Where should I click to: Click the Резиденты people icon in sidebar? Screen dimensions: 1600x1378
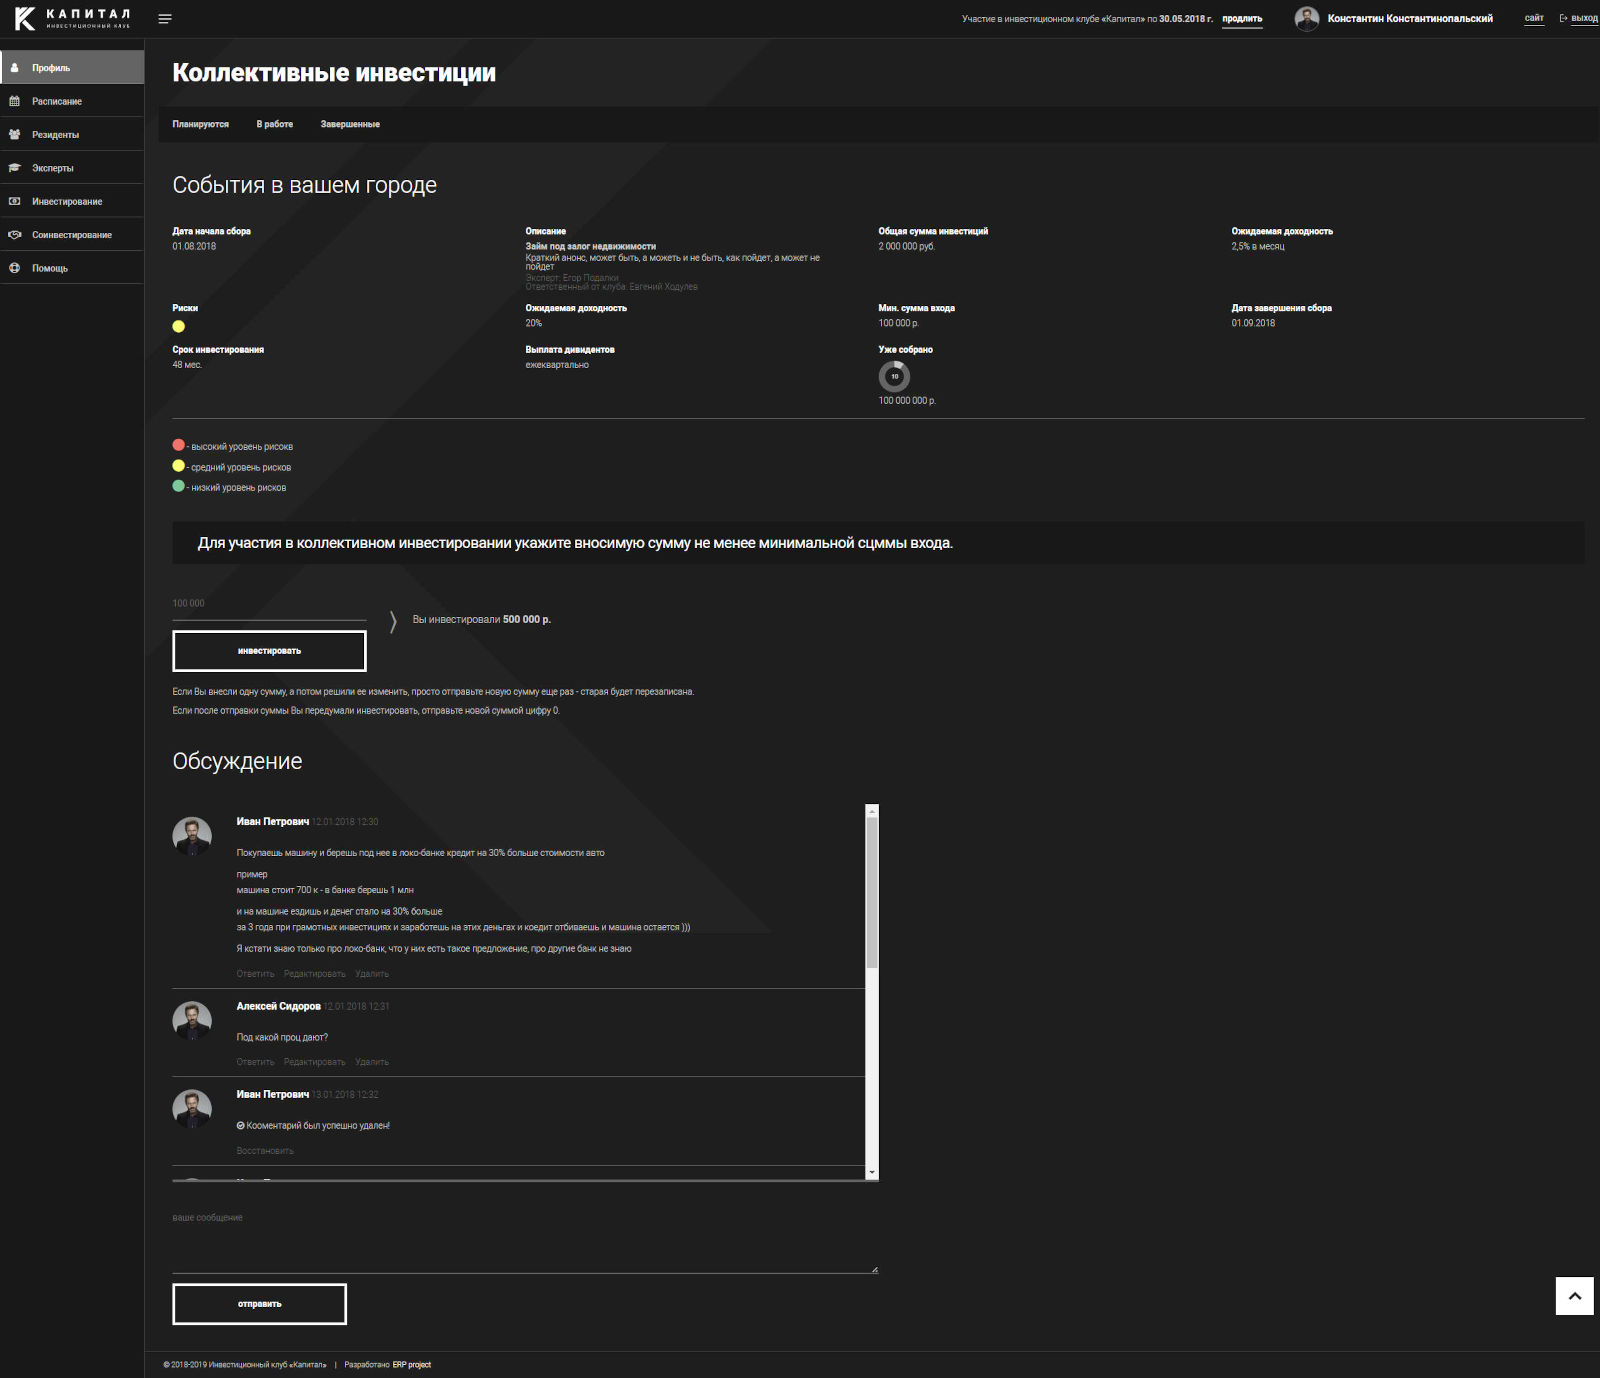pos(15,135)
